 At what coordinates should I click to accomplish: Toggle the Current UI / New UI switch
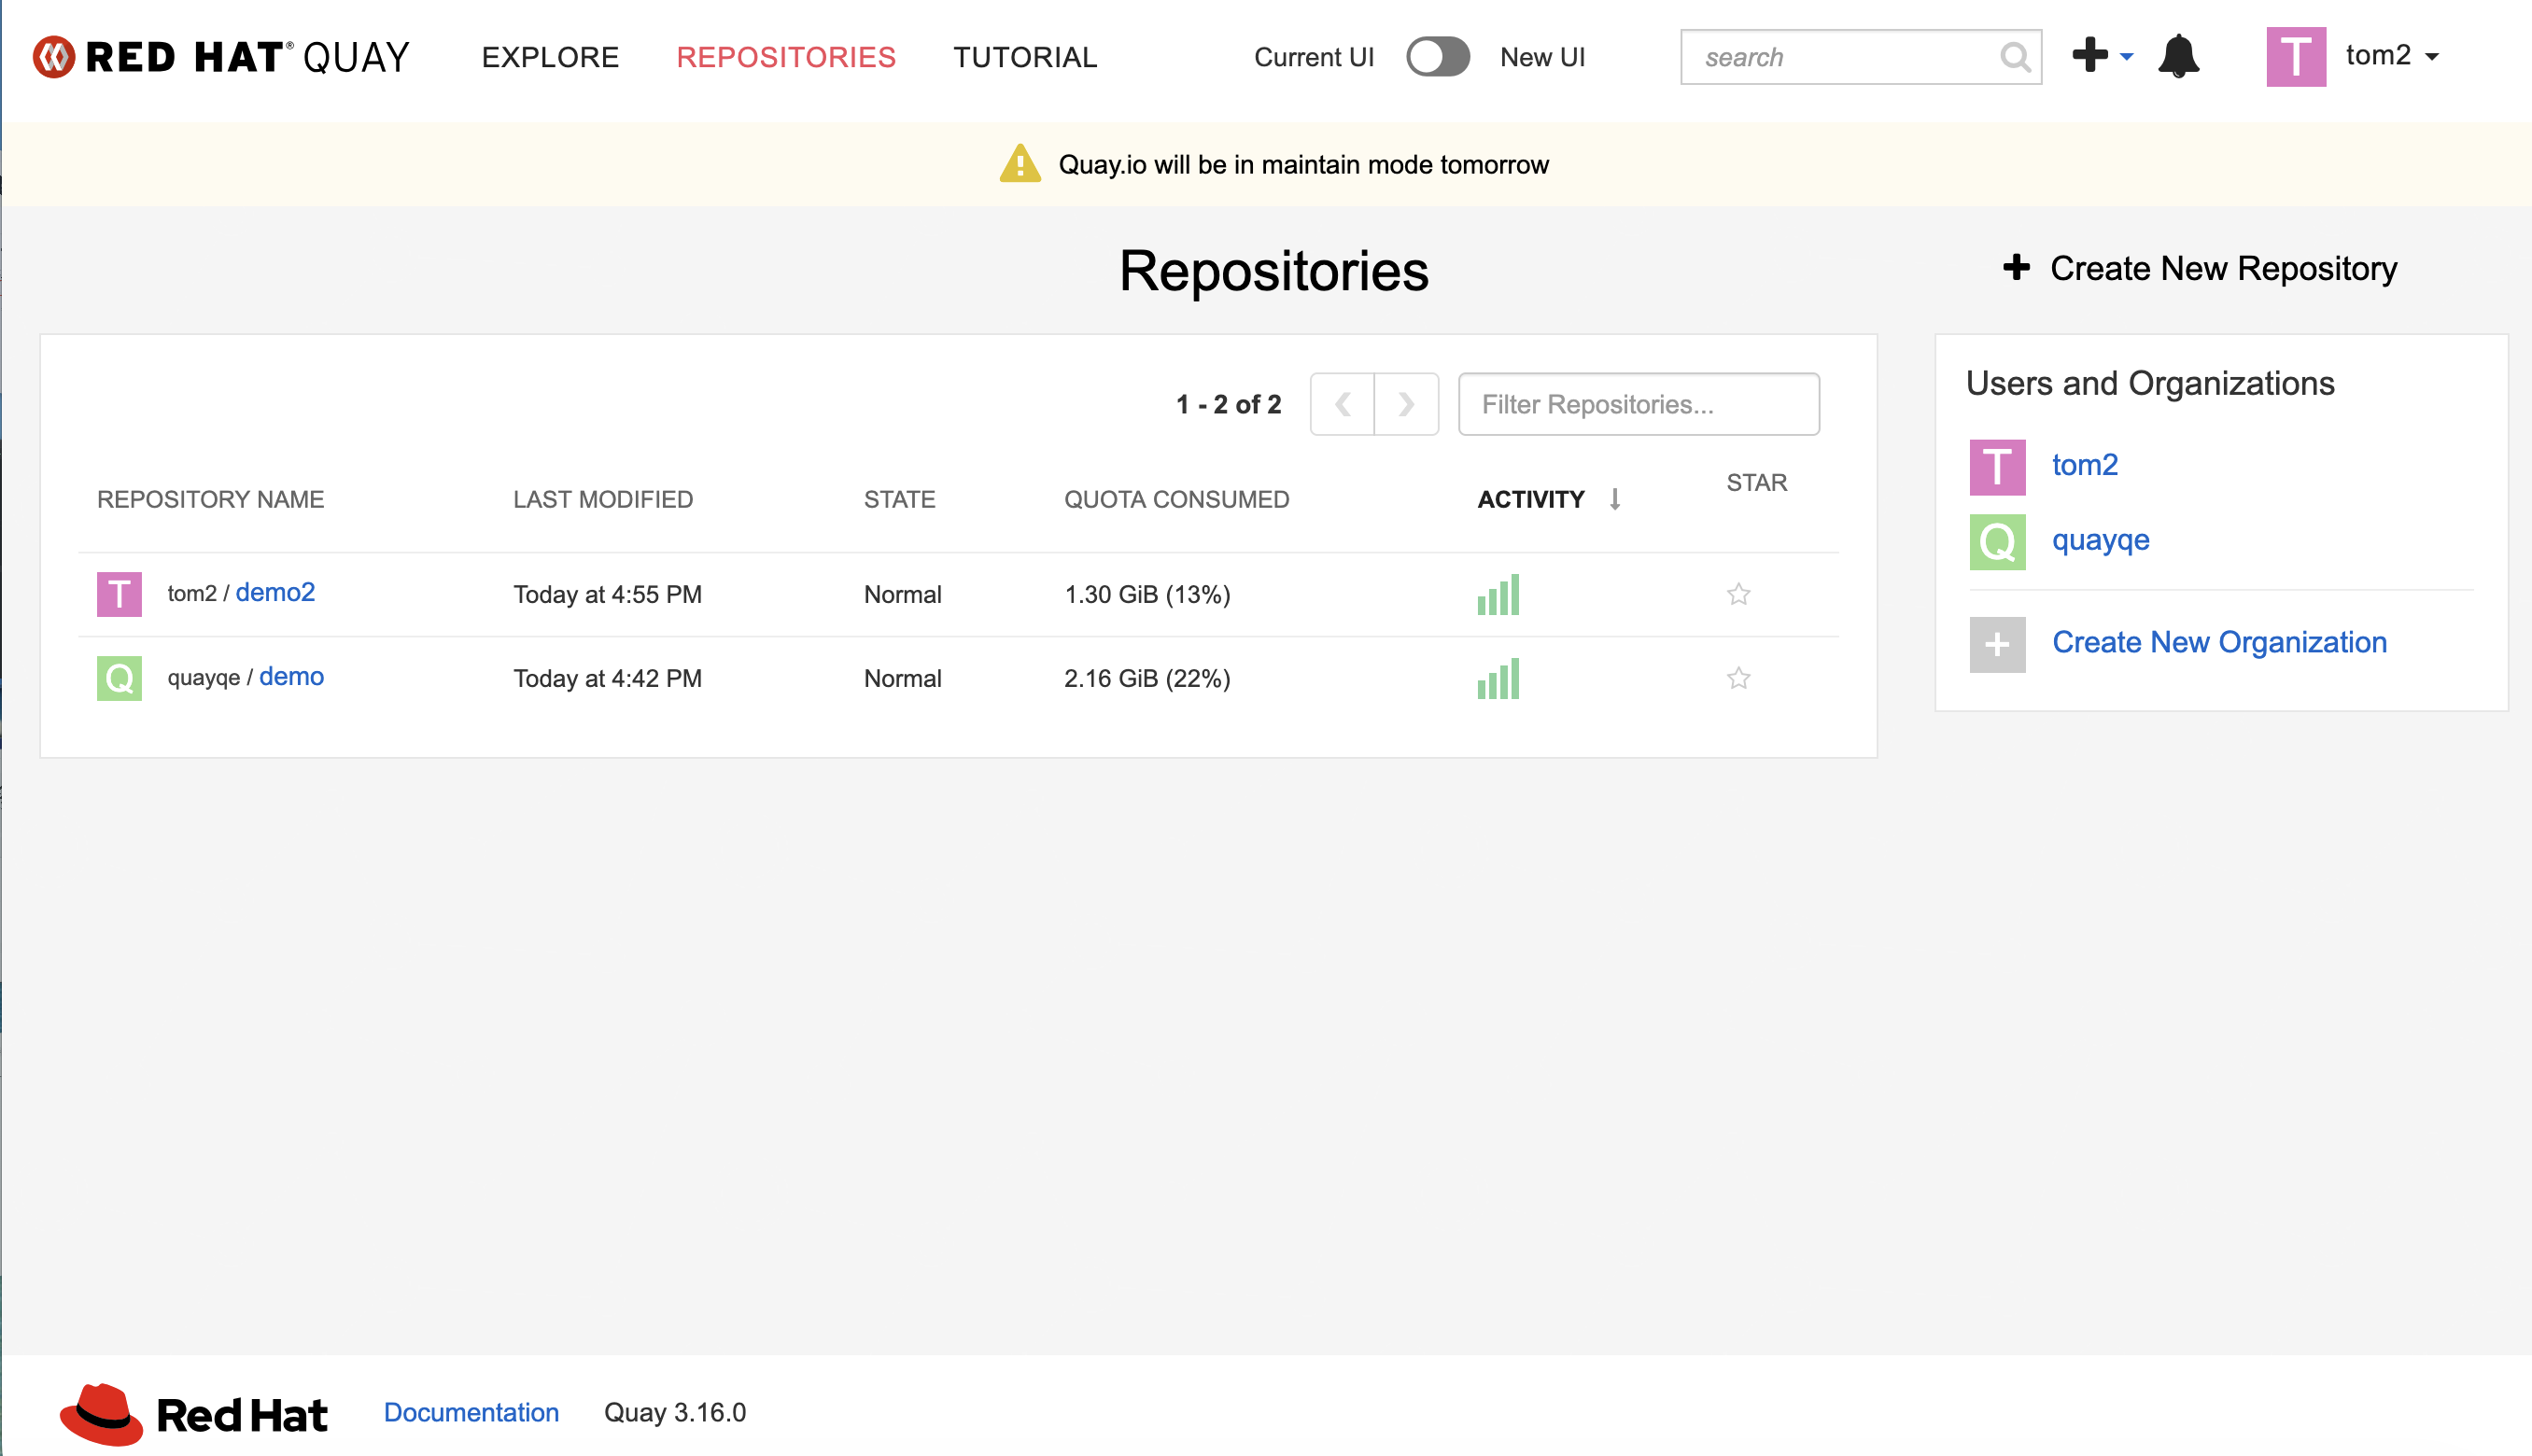pos(1437,57)
